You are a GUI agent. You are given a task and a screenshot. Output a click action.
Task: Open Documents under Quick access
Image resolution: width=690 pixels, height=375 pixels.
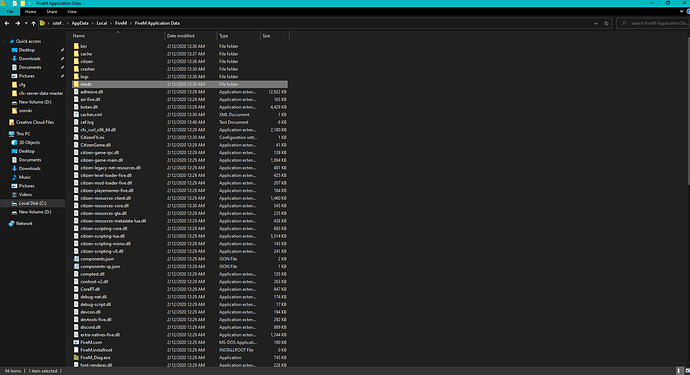(30, 67)
